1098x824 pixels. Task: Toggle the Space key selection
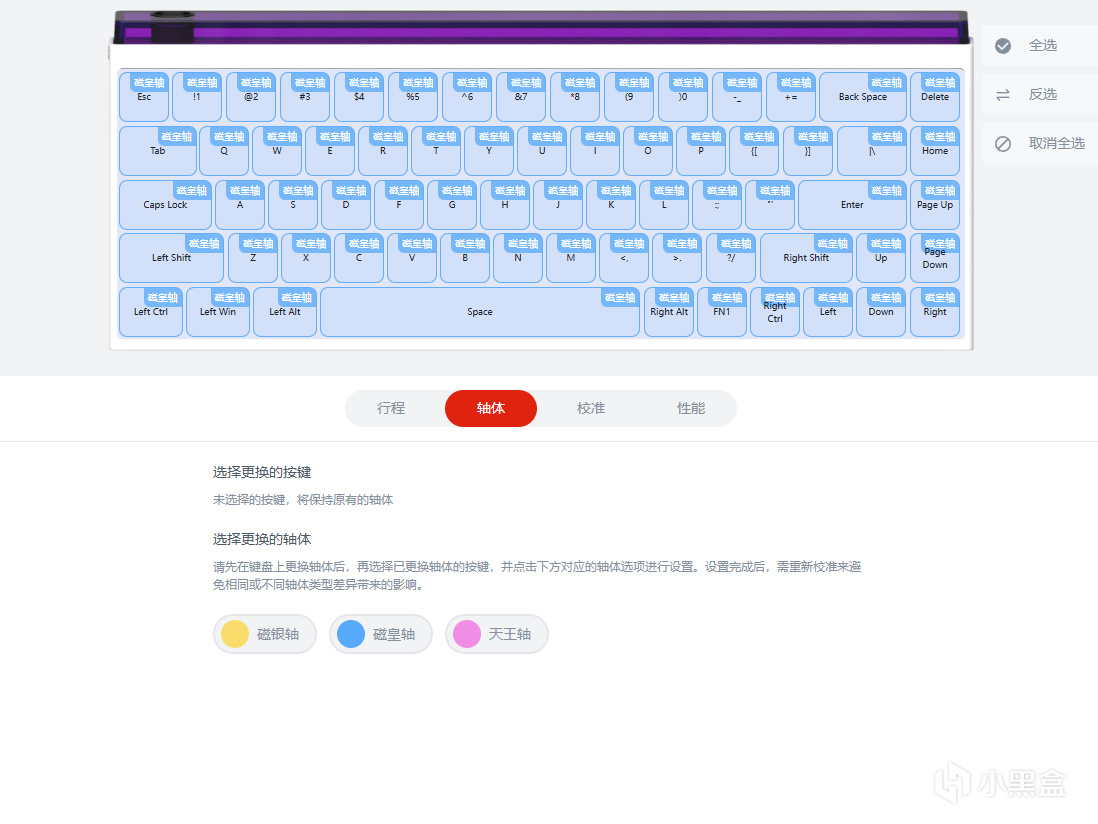[480, 312]
